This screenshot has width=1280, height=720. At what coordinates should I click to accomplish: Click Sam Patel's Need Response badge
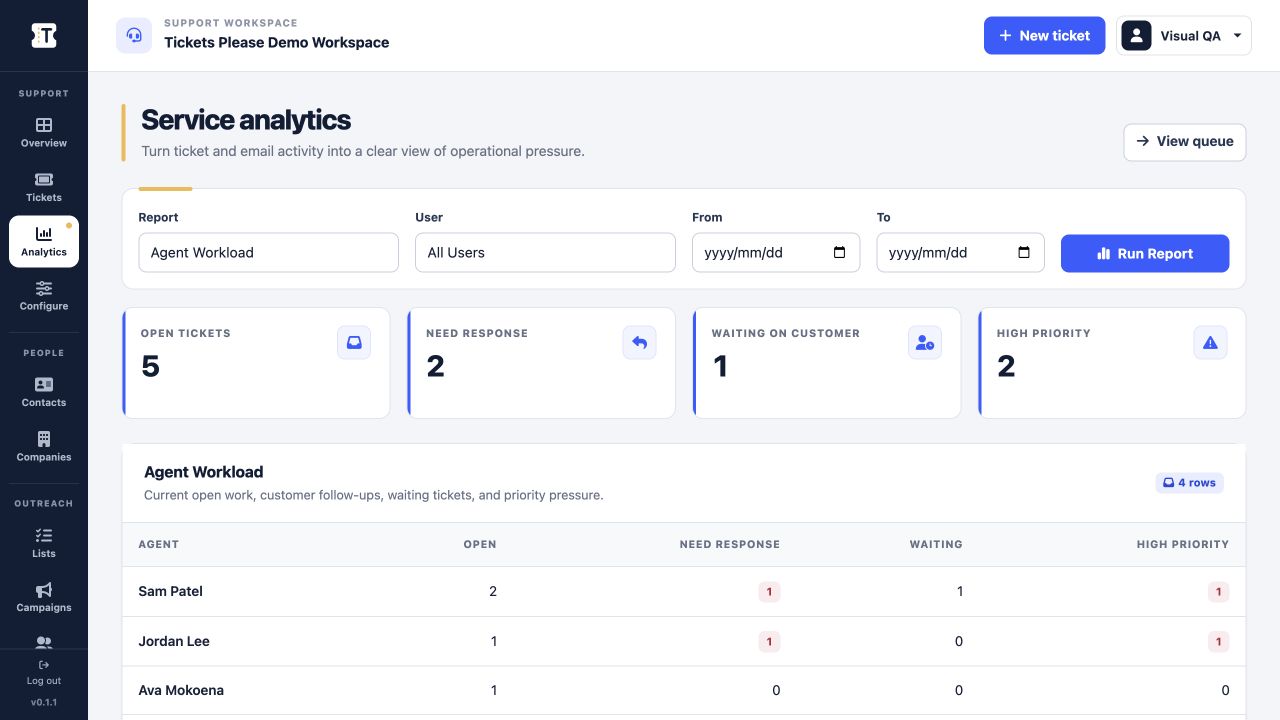tap(769, 592)
